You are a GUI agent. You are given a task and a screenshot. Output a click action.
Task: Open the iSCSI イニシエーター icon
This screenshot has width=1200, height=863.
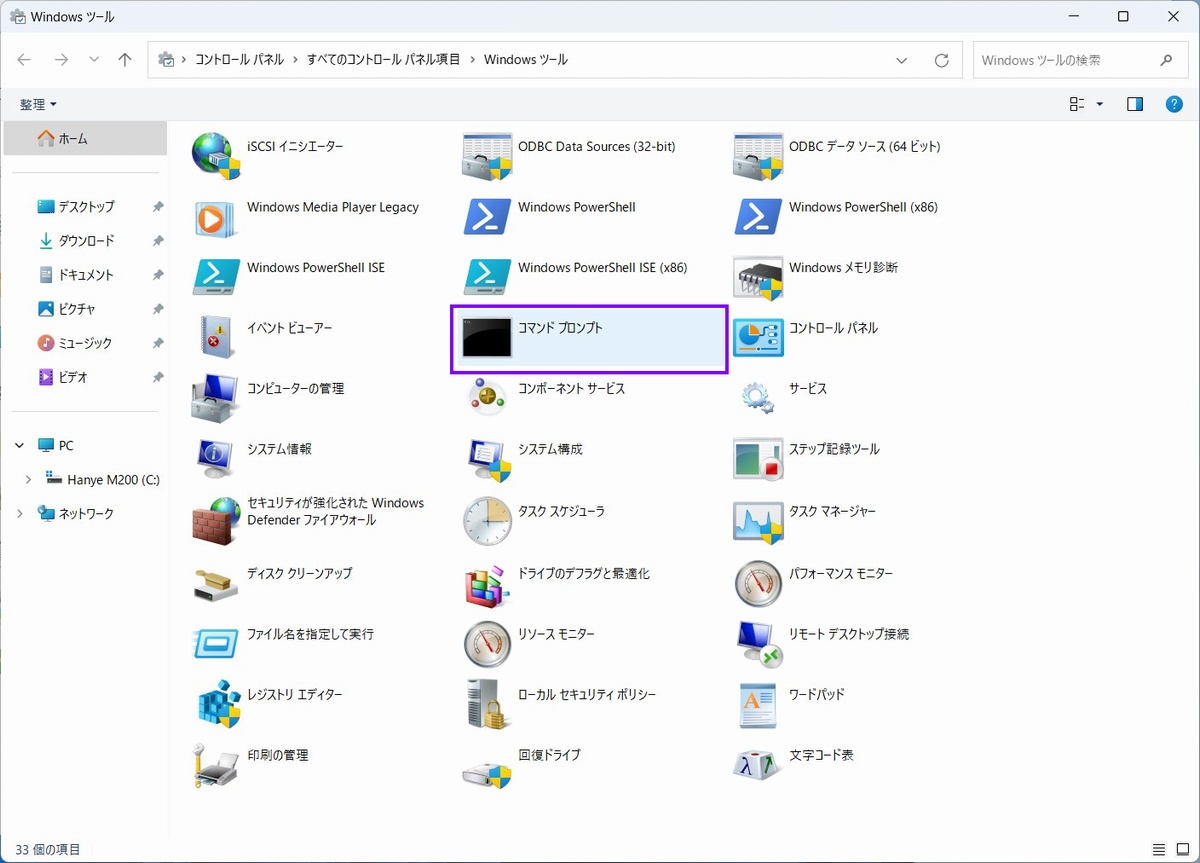tap(216, 156)
